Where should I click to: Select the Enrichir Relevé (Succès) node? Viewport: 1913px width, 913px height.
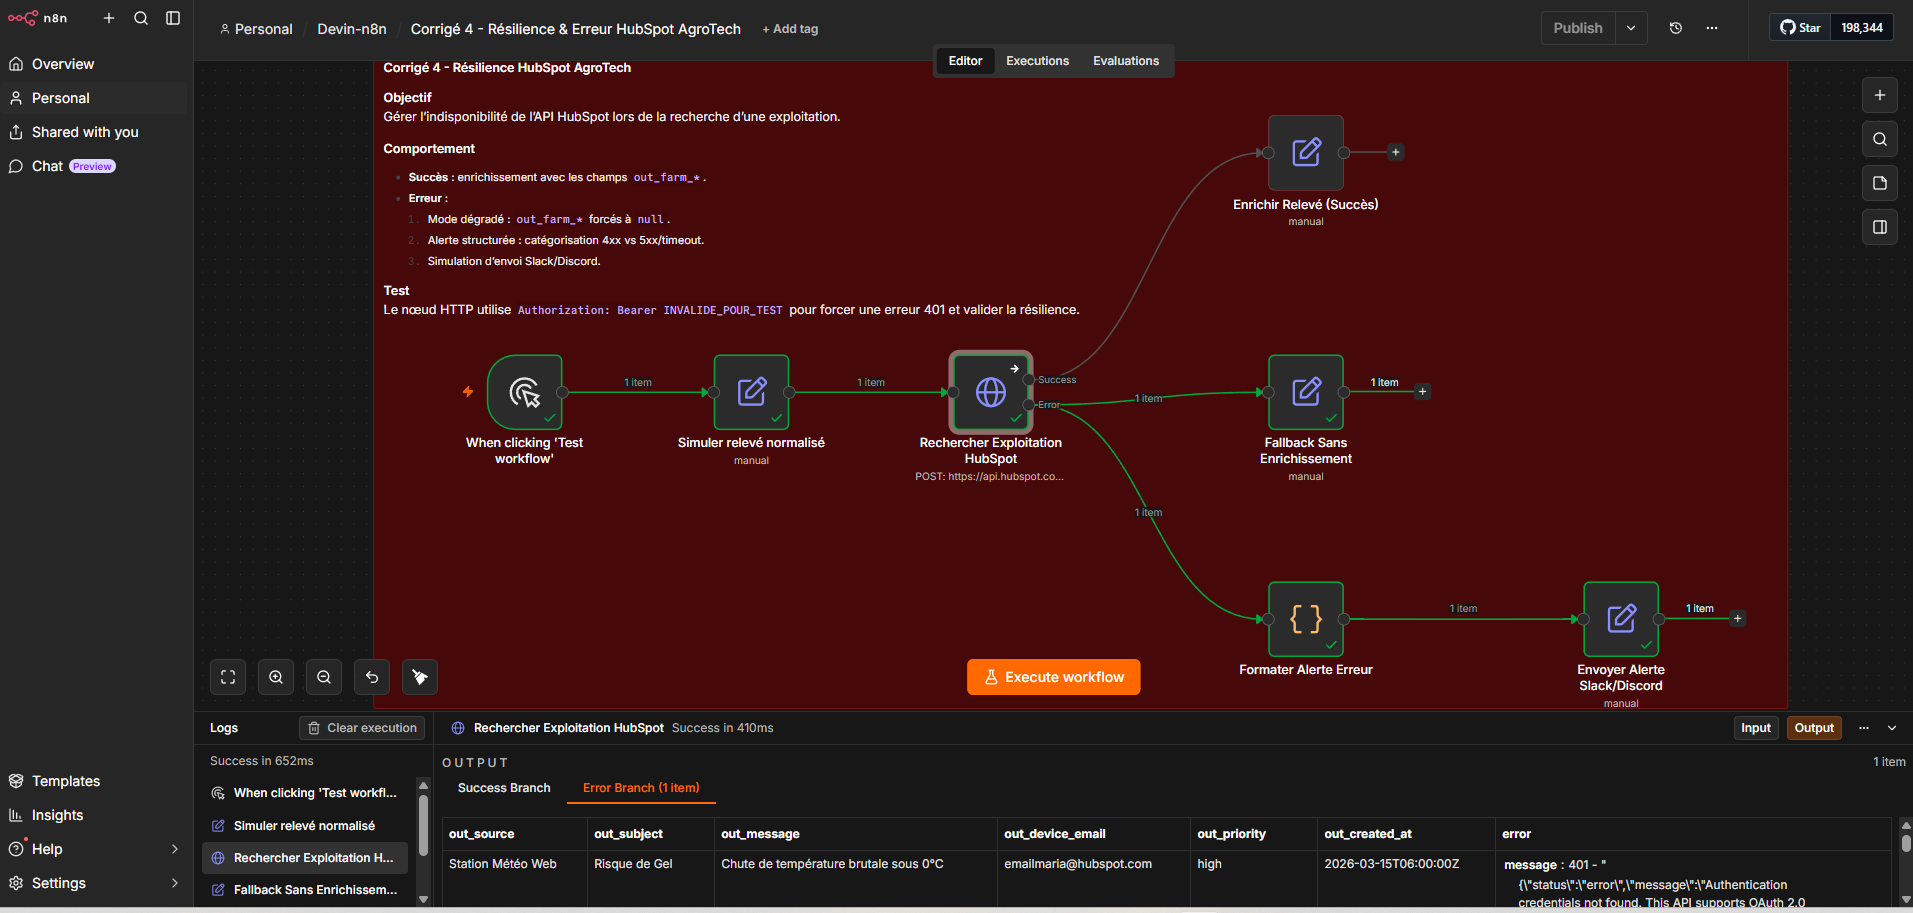coord(1306,153)
